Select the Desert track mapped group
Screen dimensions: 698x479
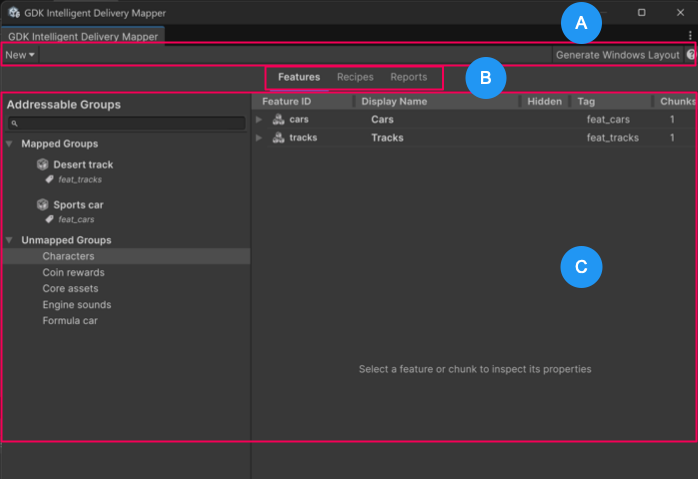coord(83,164)
